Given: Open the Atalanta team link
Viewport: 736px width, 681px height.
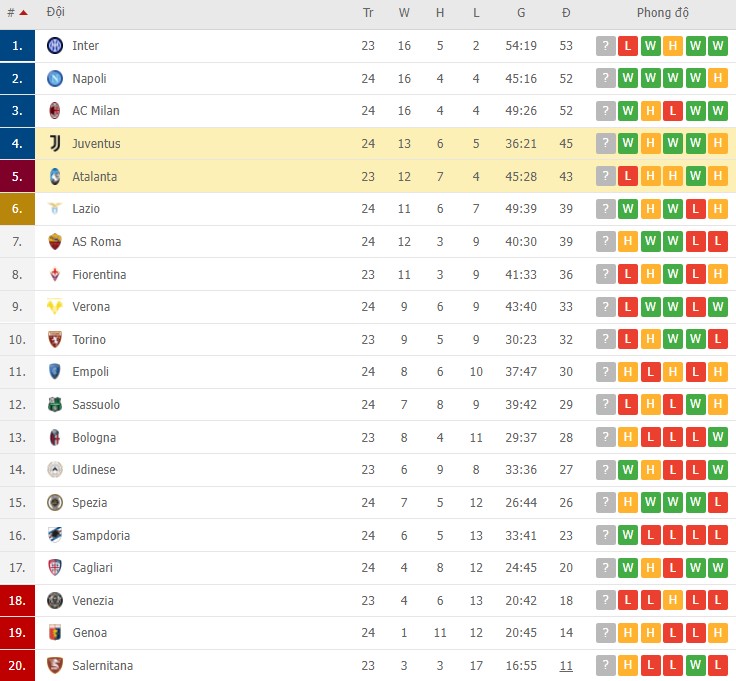Looking at the screenshot, I should (x=94, y=176).
